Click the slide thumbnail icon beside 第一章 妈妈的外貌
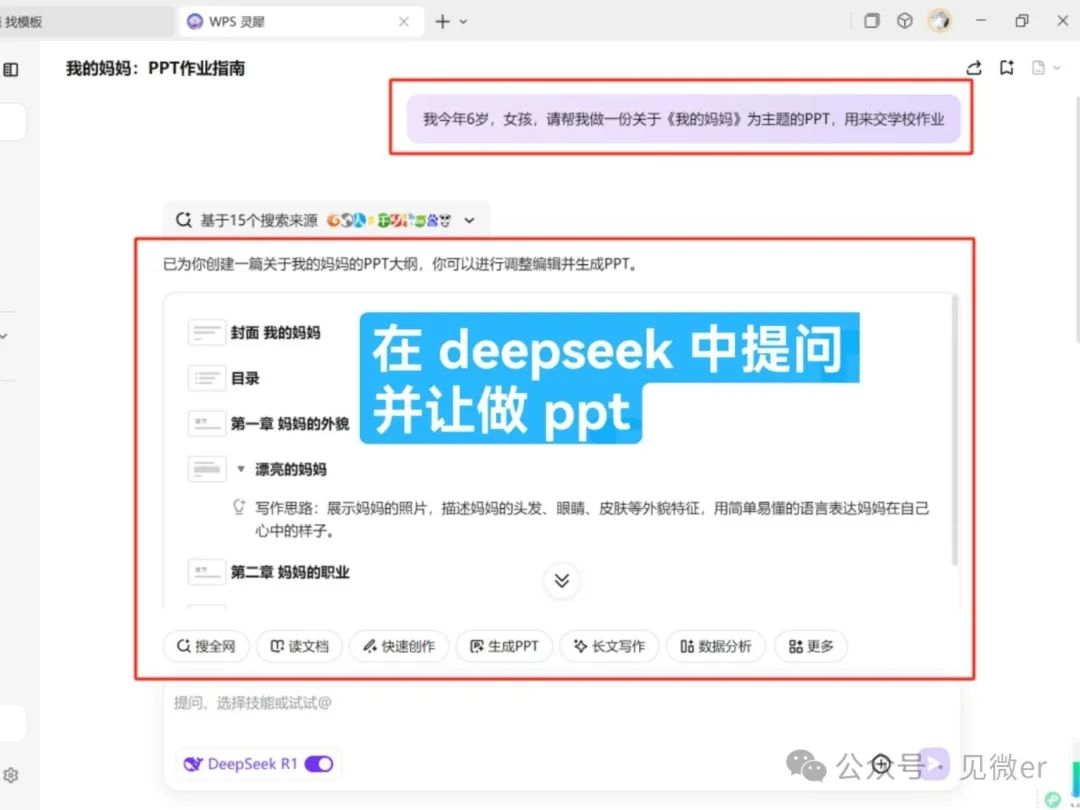The width and height of the screenshot is (1080, 810). pyautogui.click(x=207, y=424)
